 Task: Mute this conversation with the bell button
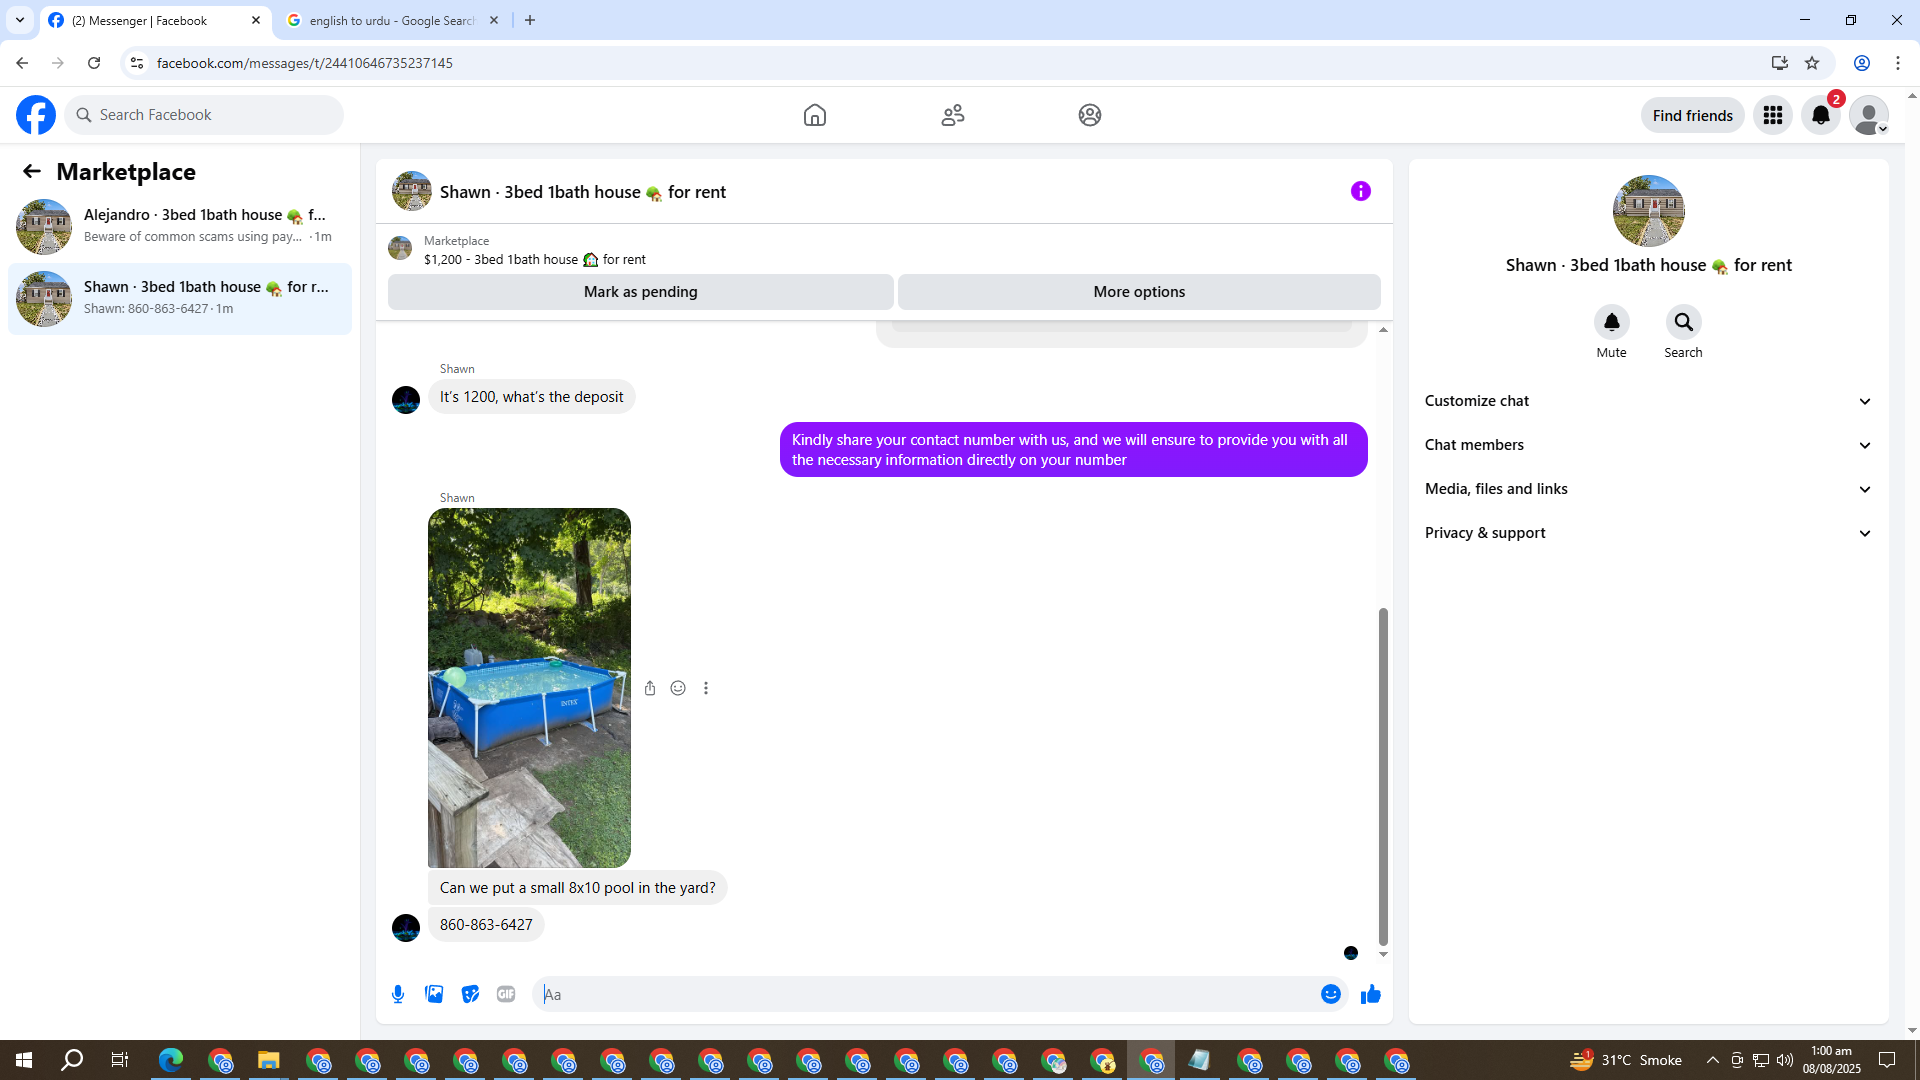[x=1611, y=322]
